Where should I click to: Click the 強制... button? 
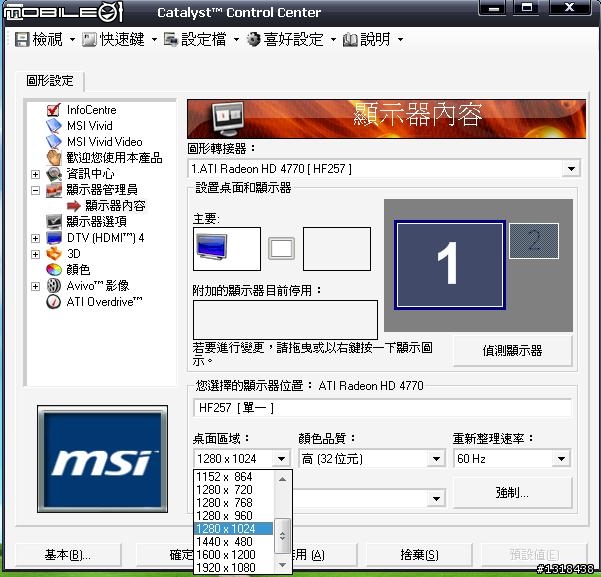512,493
